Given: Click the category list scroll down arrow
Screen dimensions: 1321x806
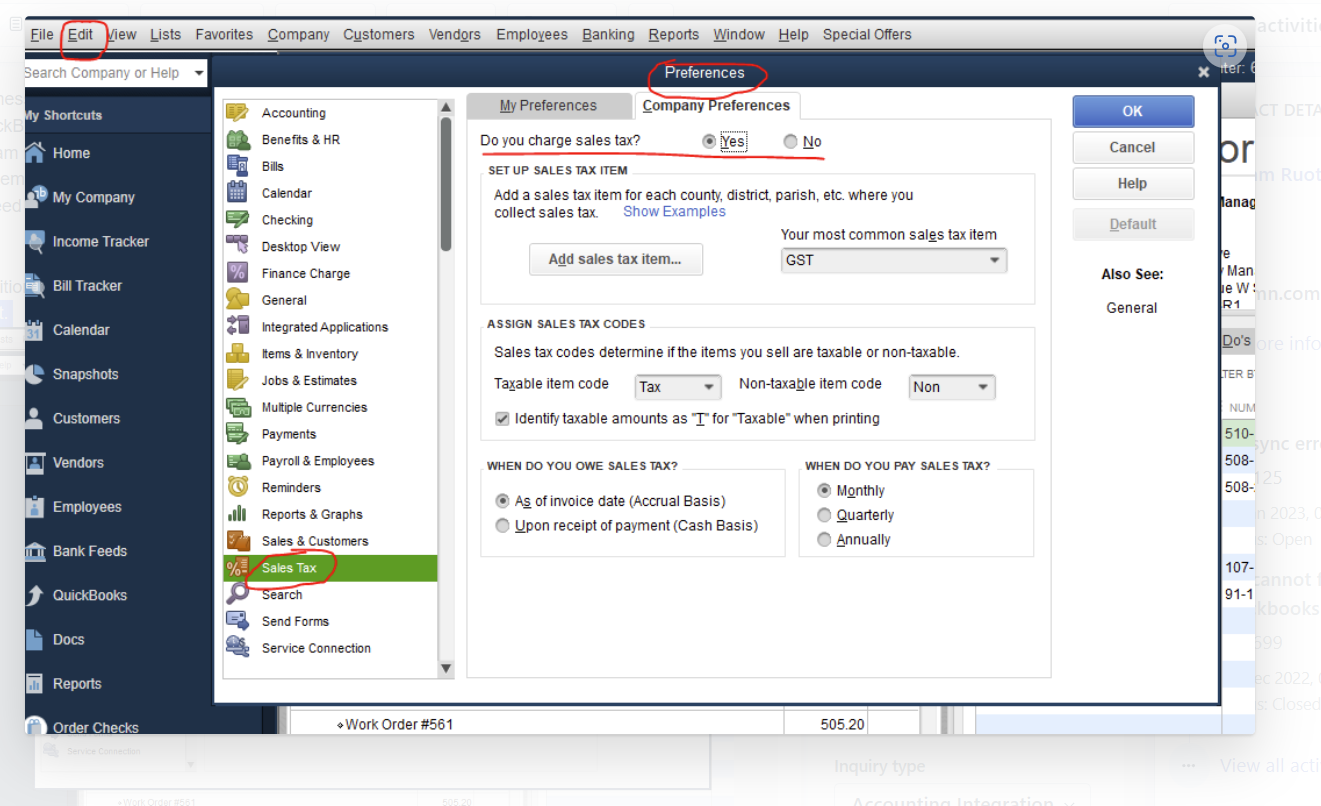Looking at the screenshot, I should pyautogui.click(x=446, y=668).
